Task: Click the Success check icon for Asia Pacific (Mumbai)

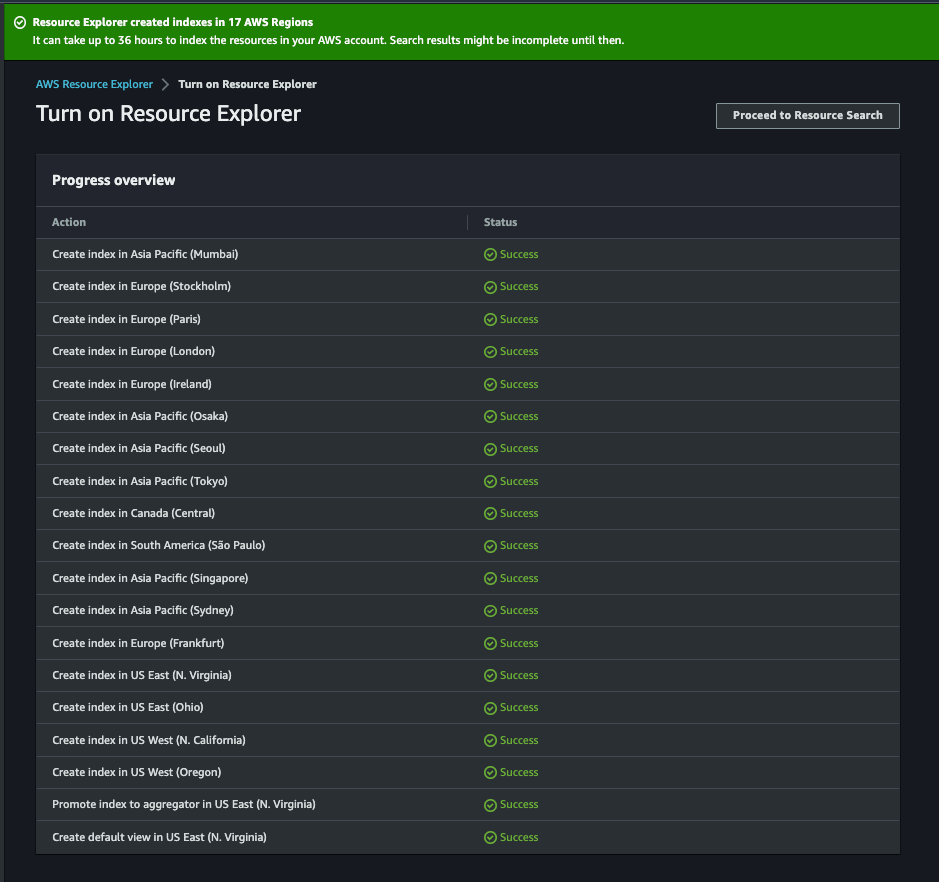Action: 491,254
